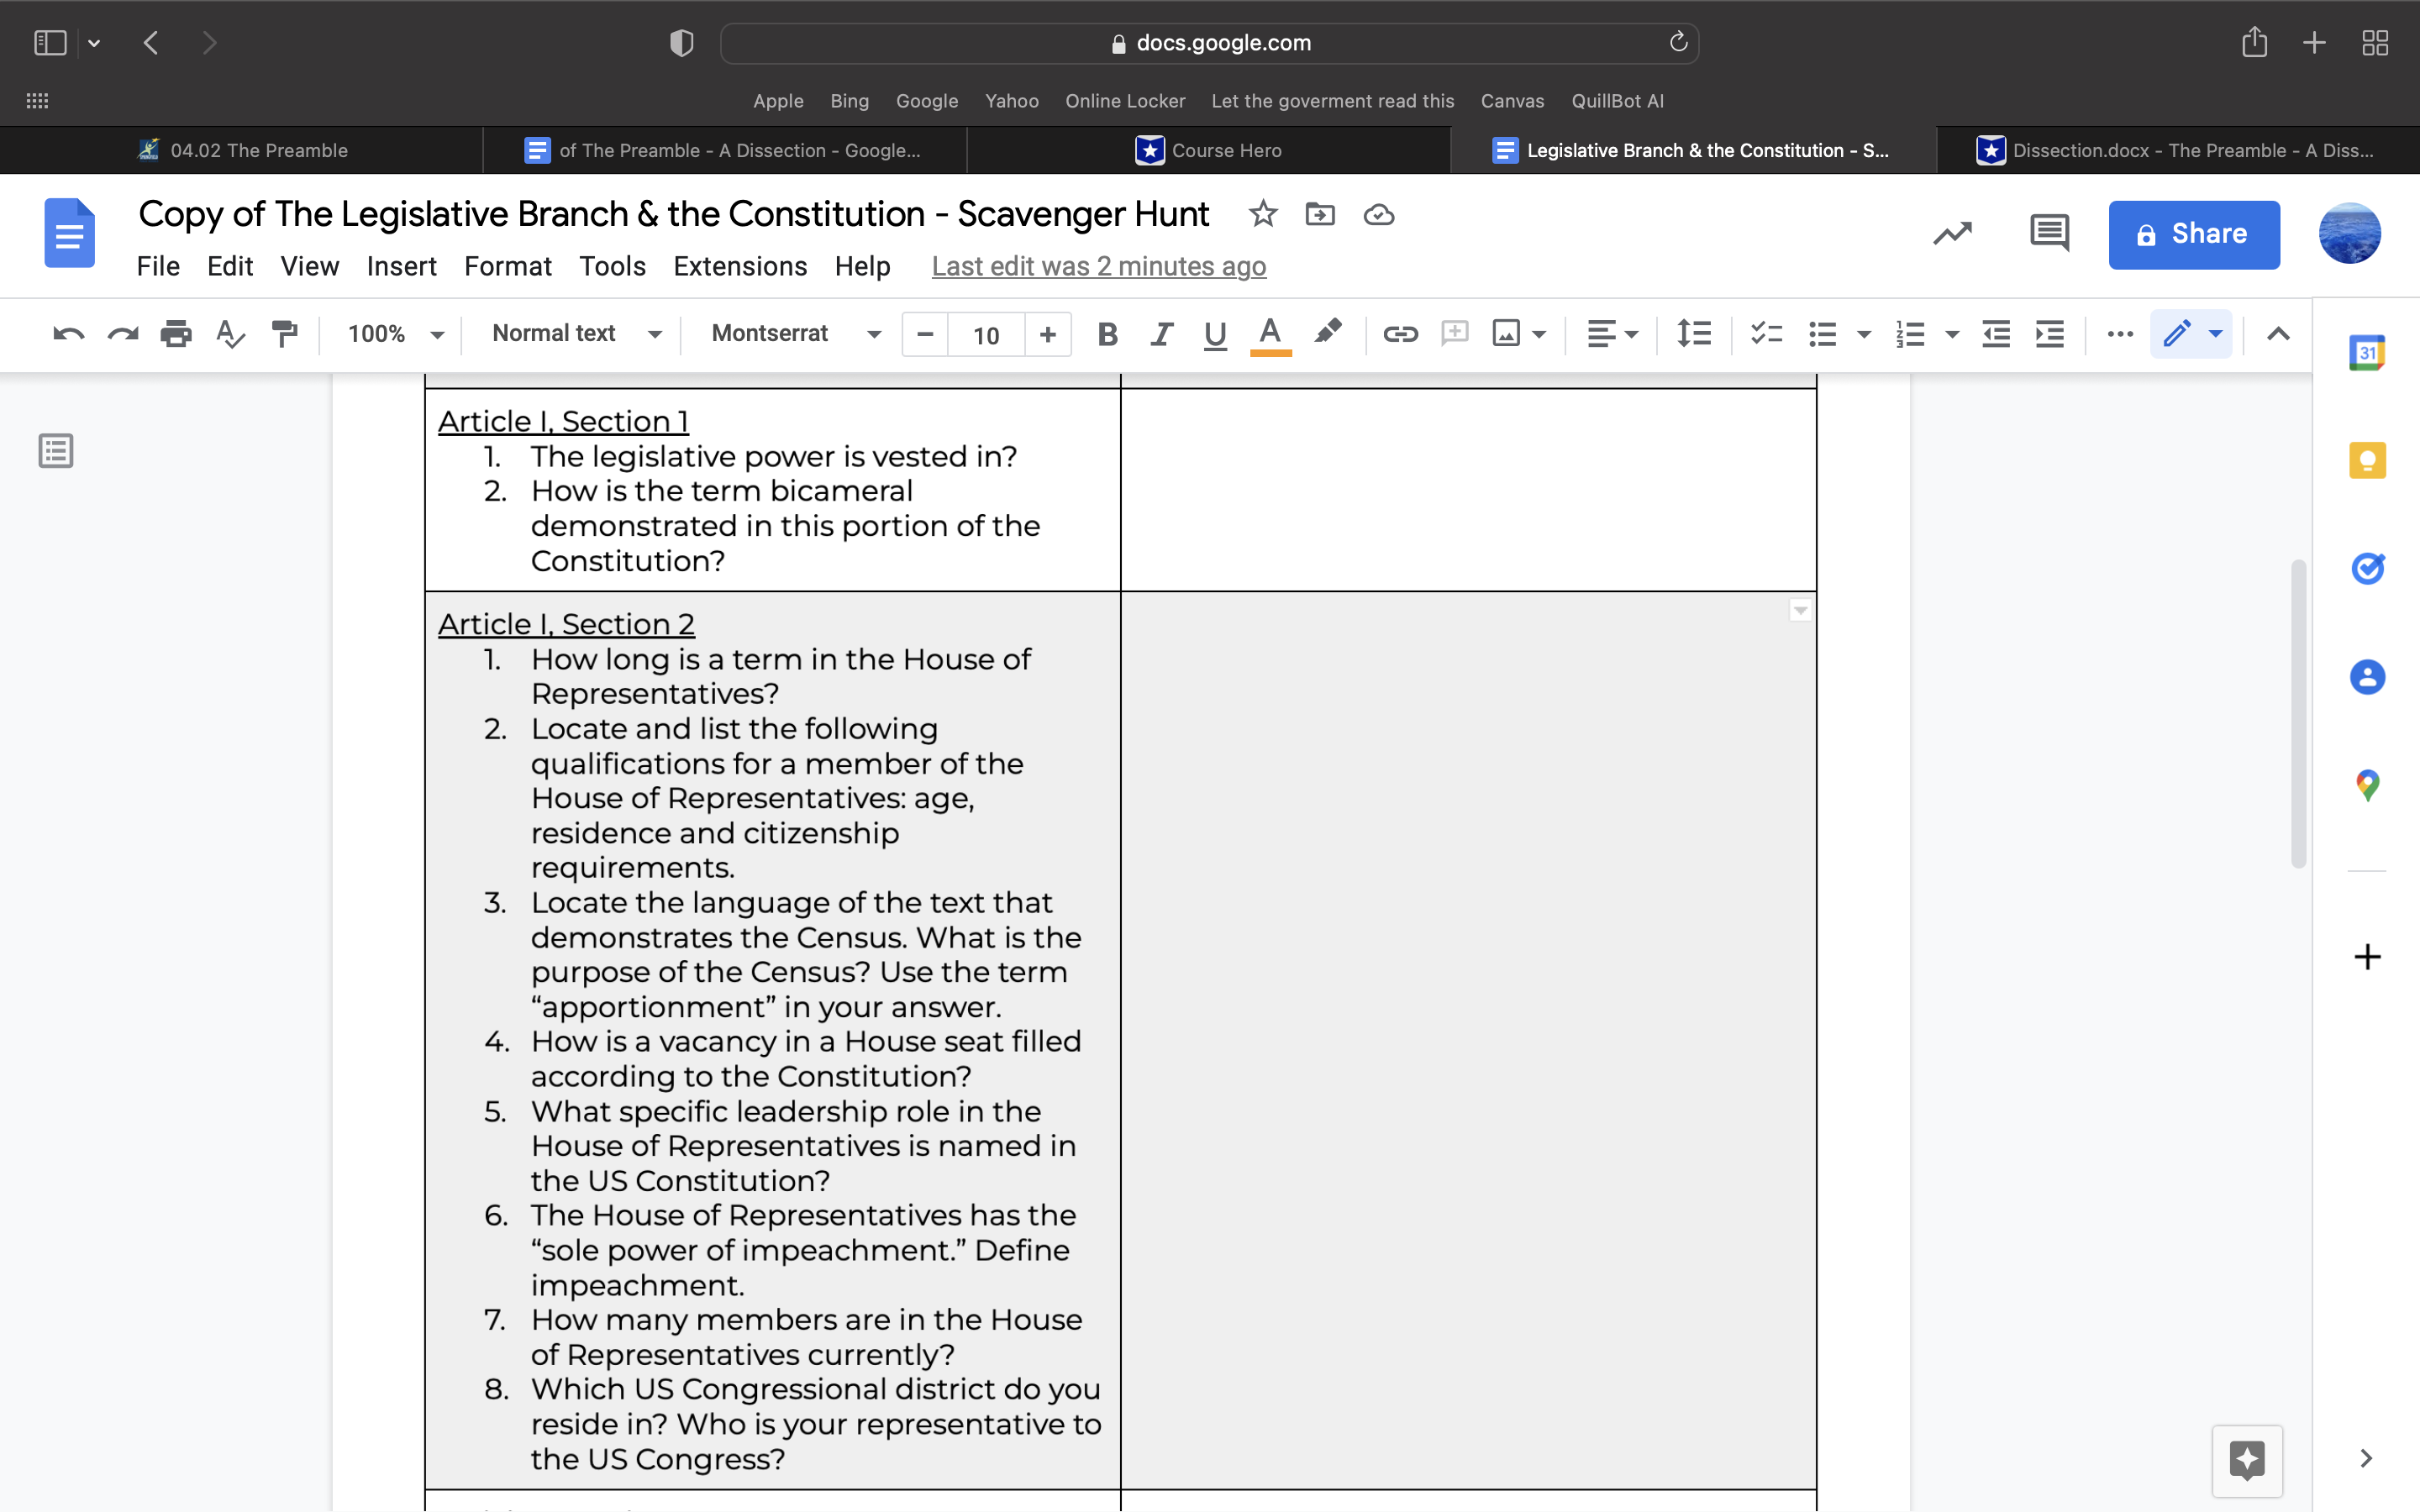Toggle bold formatting
This screenshot has height=1512, width=2420.
pos(1108,334)
